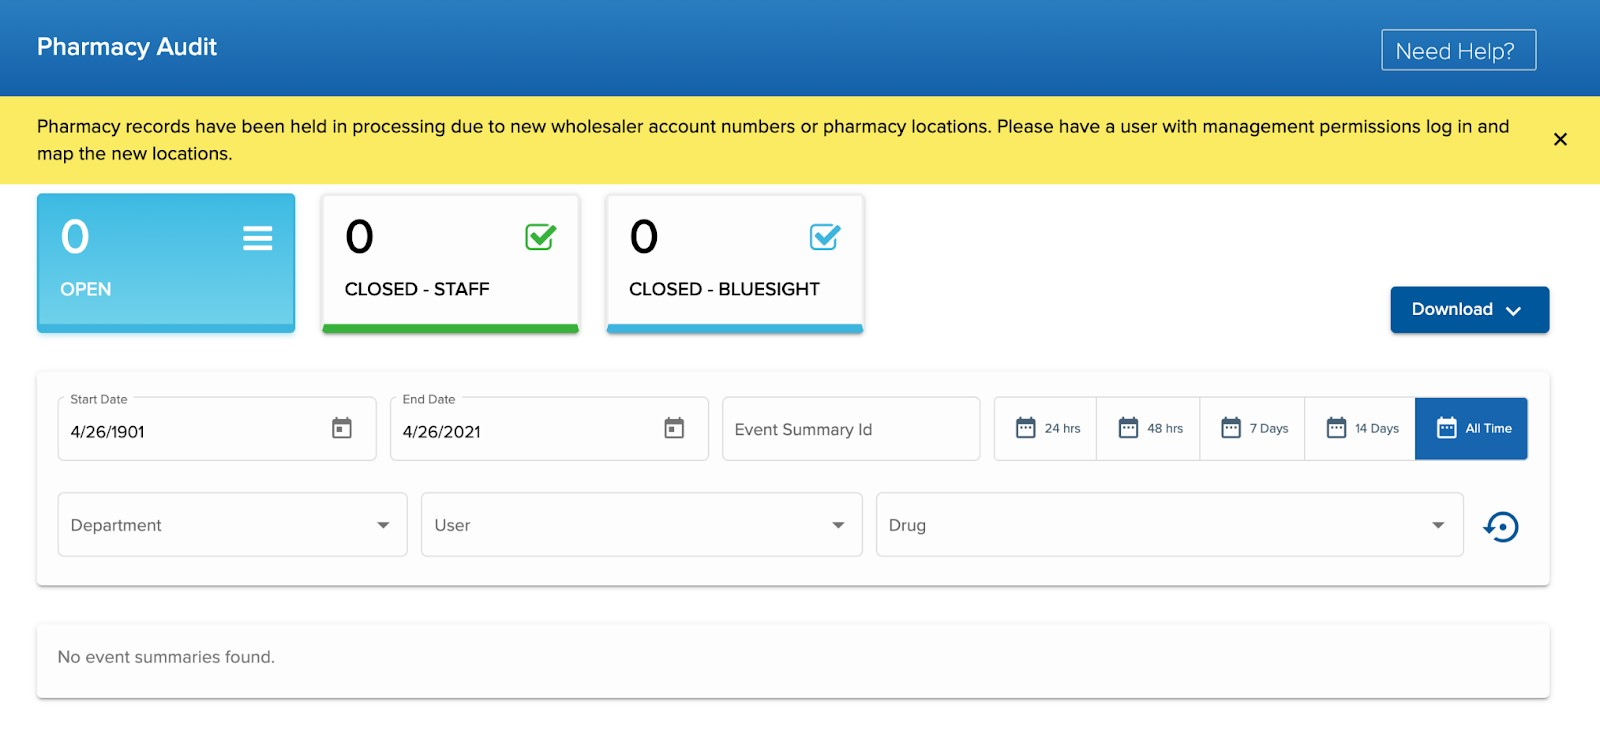Show the OPEN event summaries card
The width and height of the screenshot is (1600, 744).
[x=166, y=263]
